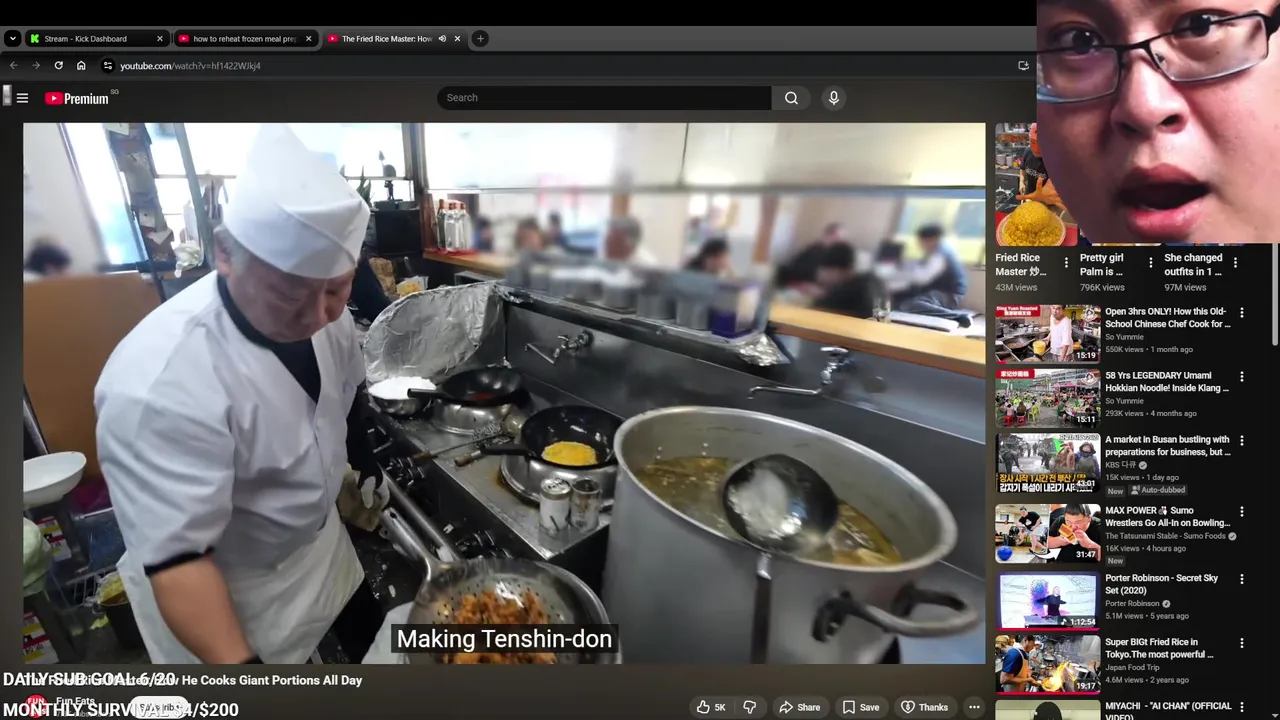Viewport: 1280px width, 720px height.
Task: Close The Fried Rice Master tab
Action: 457,39
